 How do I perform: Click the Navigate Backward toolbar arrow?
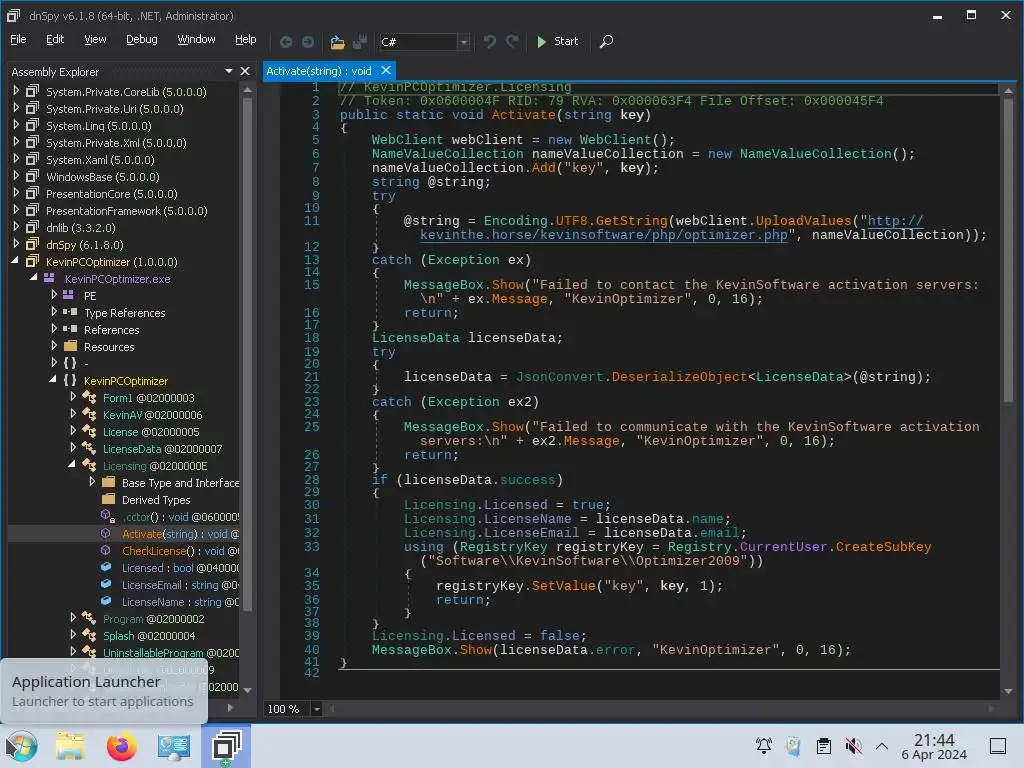(286, 42)
